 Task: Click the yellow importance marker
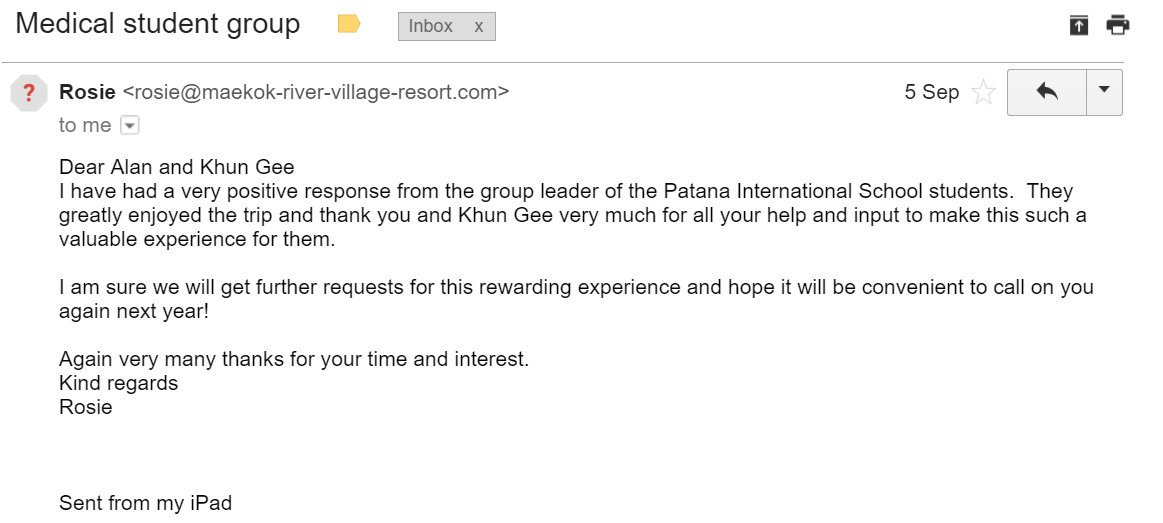[349, 25]
